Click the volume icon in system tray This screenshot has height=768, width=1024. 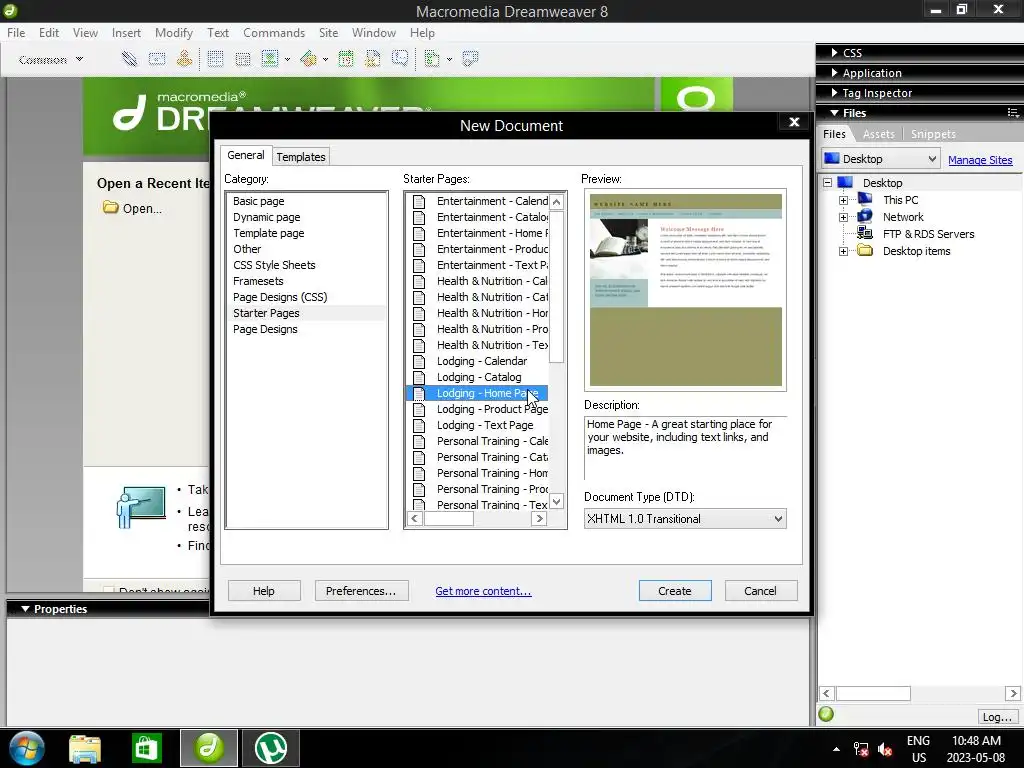tap(886, 749)
